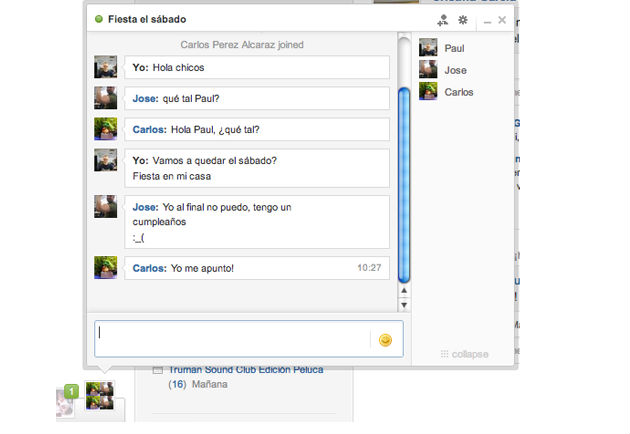This screenshot has width=630, height=434.
Task: Click avatar beside 'Yo al final no puedo' message
Action: pos(106,206)
